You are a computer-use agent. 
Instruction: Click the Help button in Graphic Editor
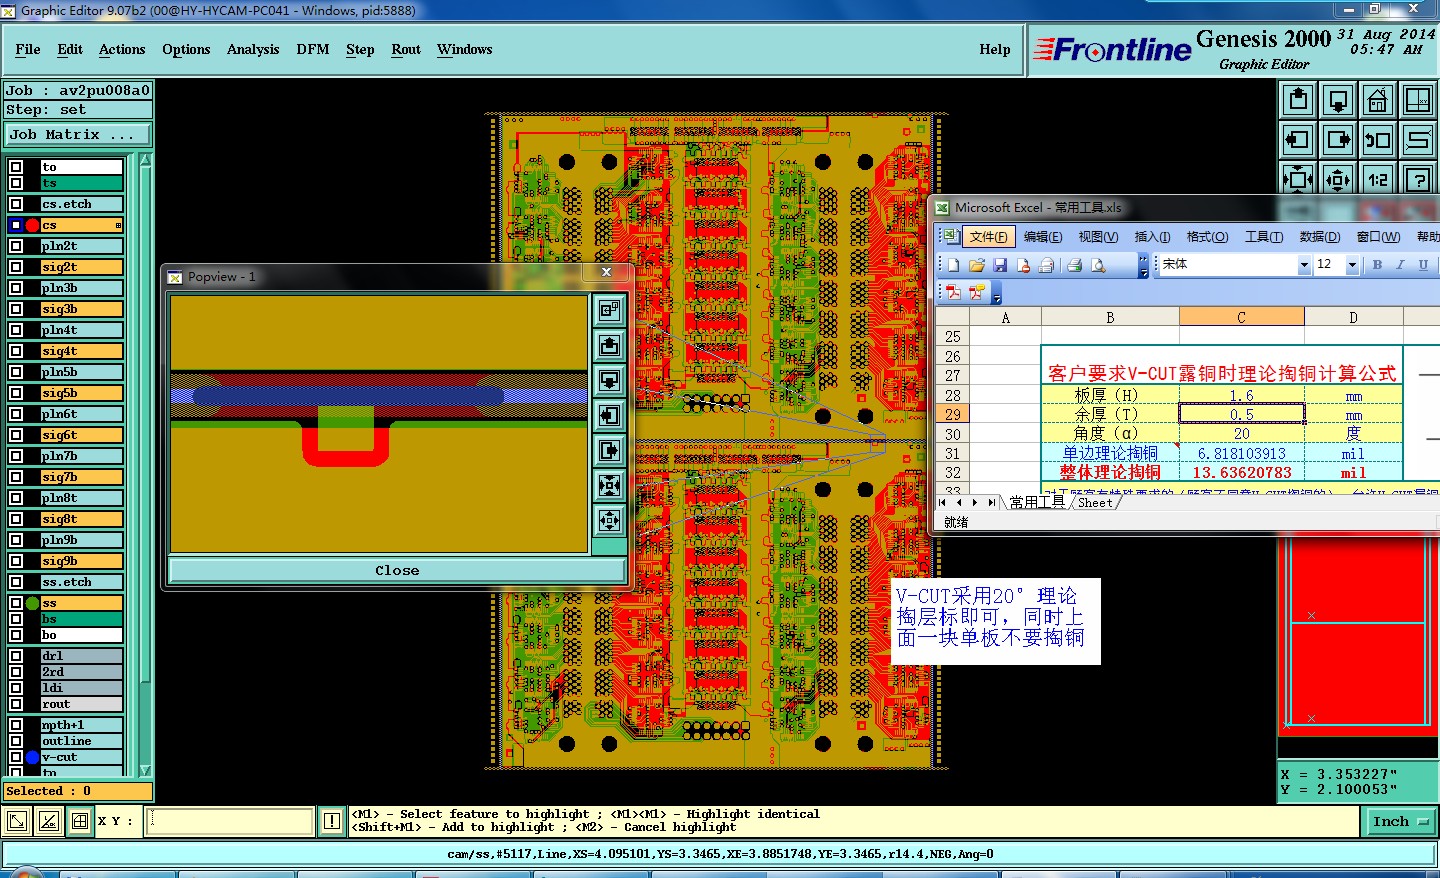[x=995, y=49]
